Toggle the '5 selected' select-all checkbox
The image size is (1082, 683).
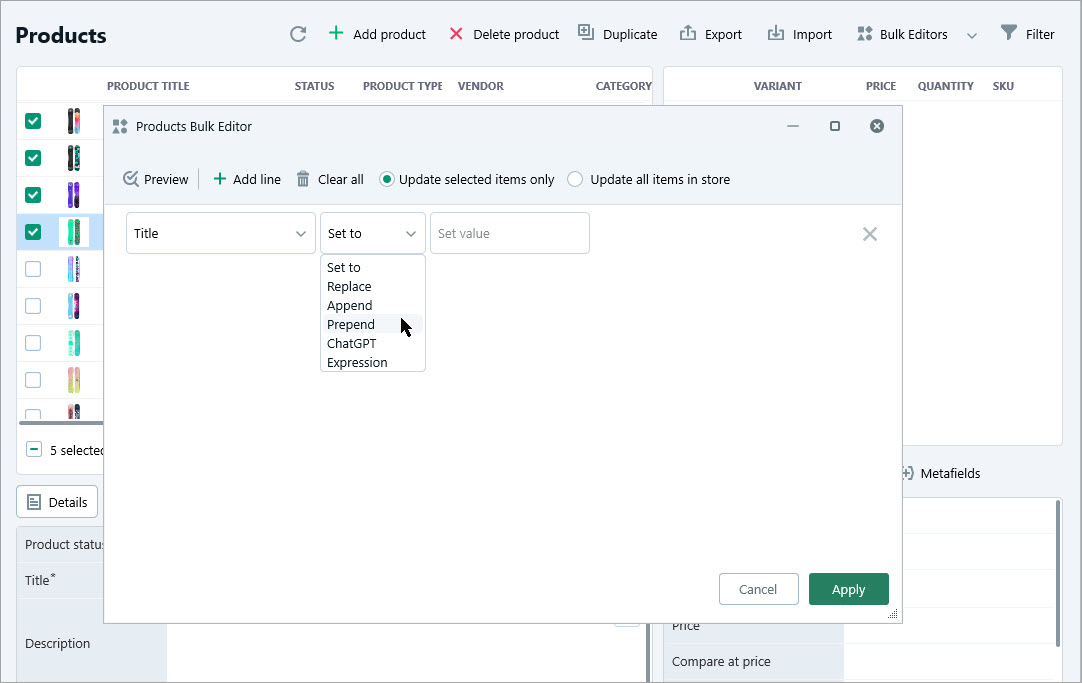click(x=34, y=449)
